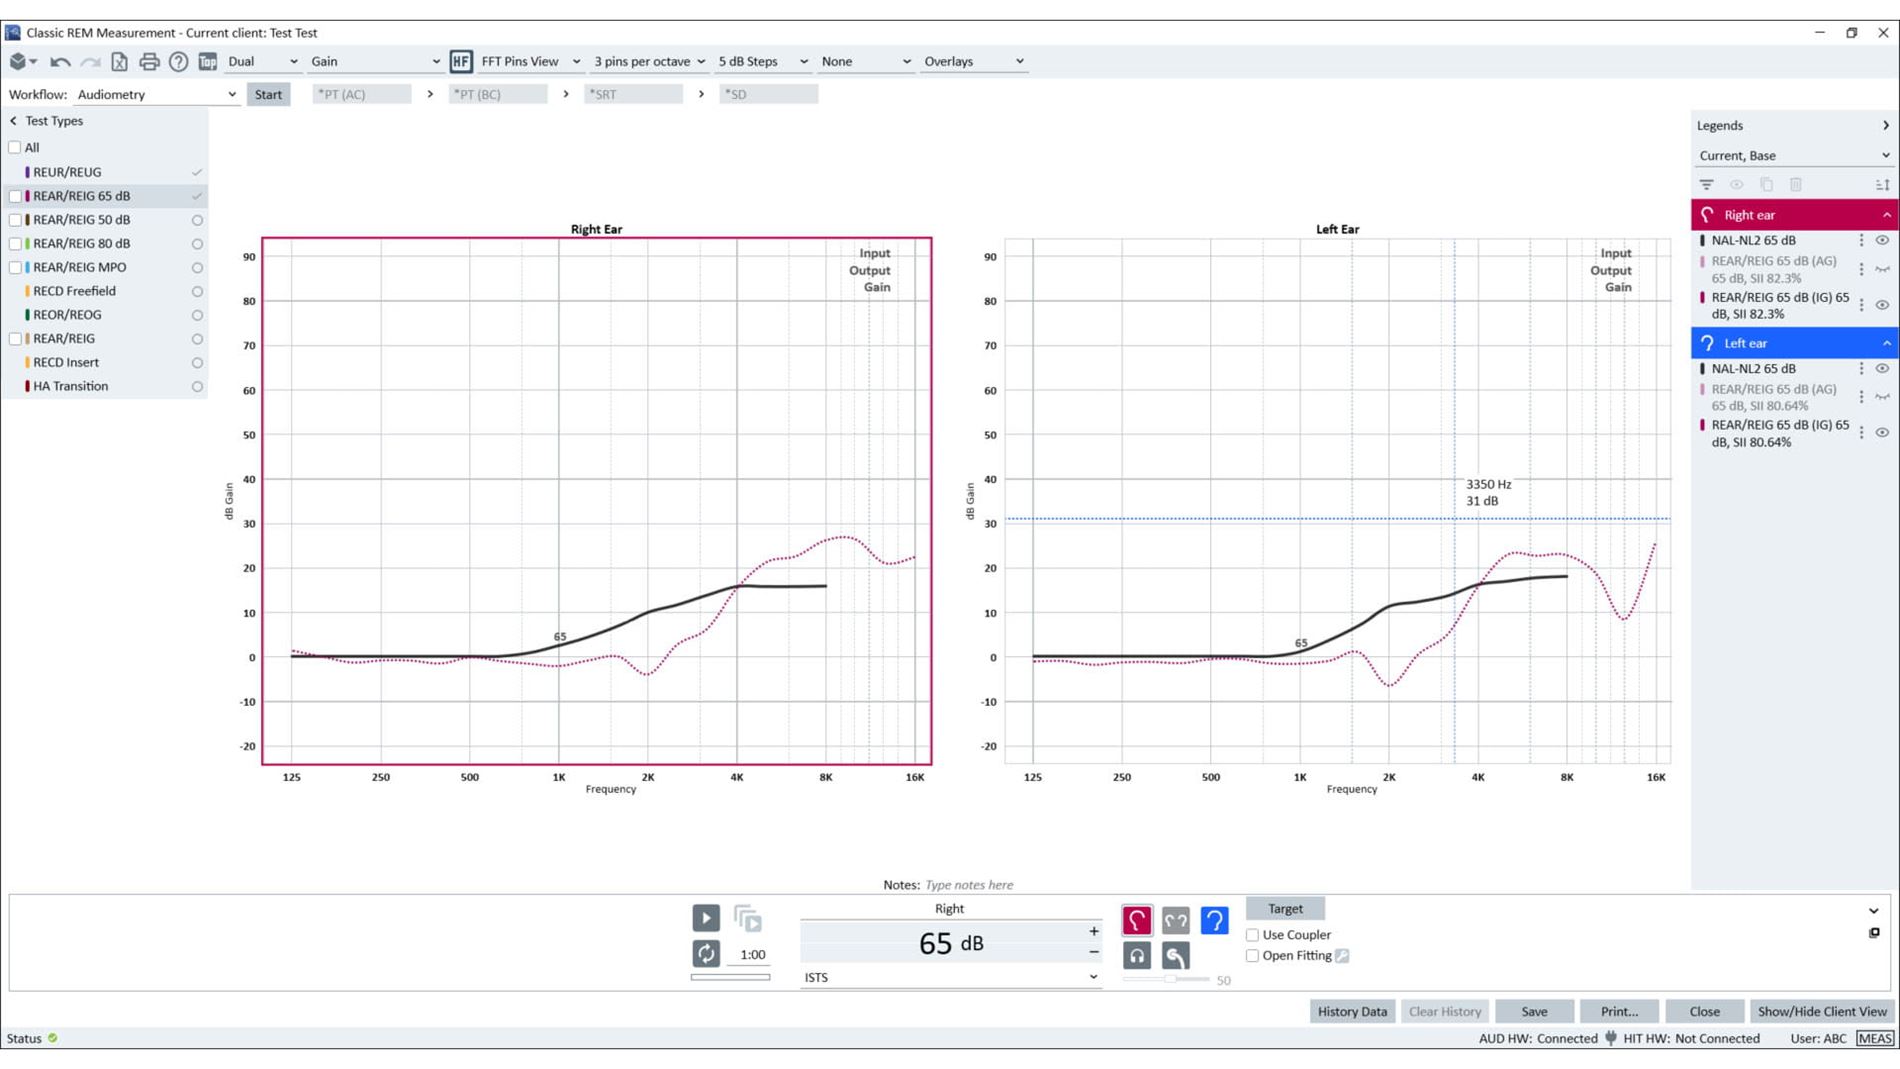Click the Top icon in the toolbar

(207, 61)
